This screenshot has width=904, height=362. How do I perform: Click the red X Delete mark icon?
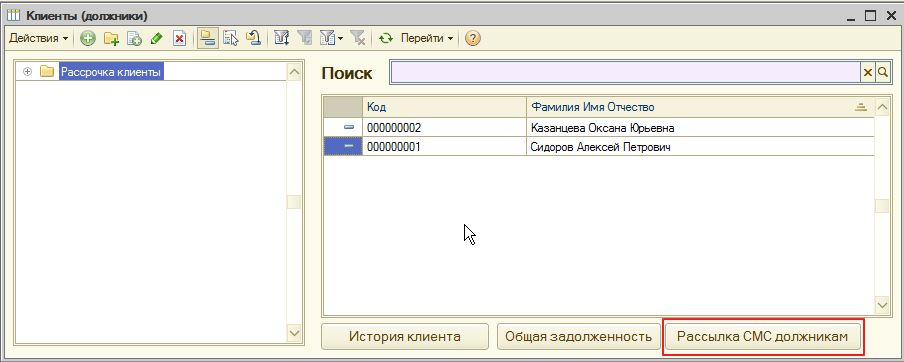tap(179, 39)
